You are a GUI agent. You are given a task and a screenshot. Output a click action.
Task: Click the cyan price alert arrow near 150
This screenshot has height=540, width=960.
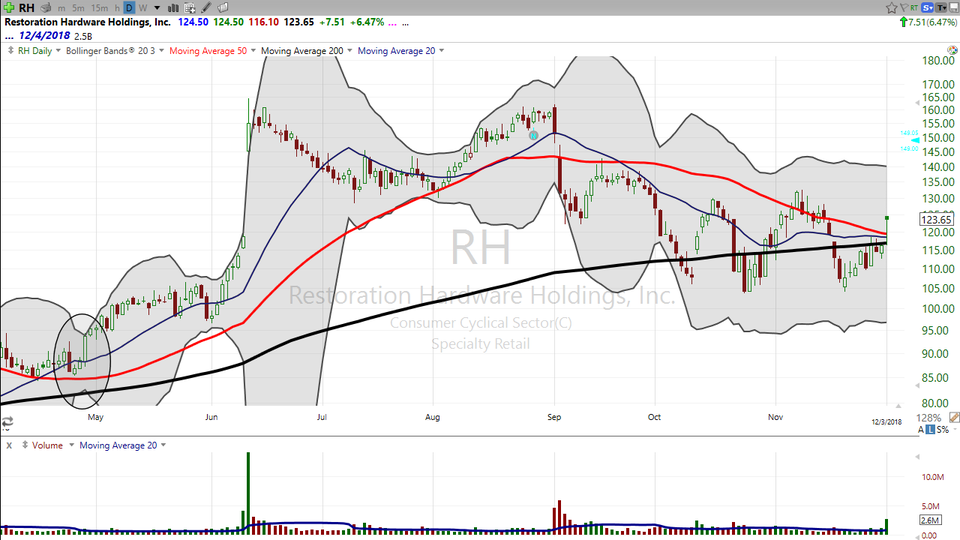click(x=915, y=140)
